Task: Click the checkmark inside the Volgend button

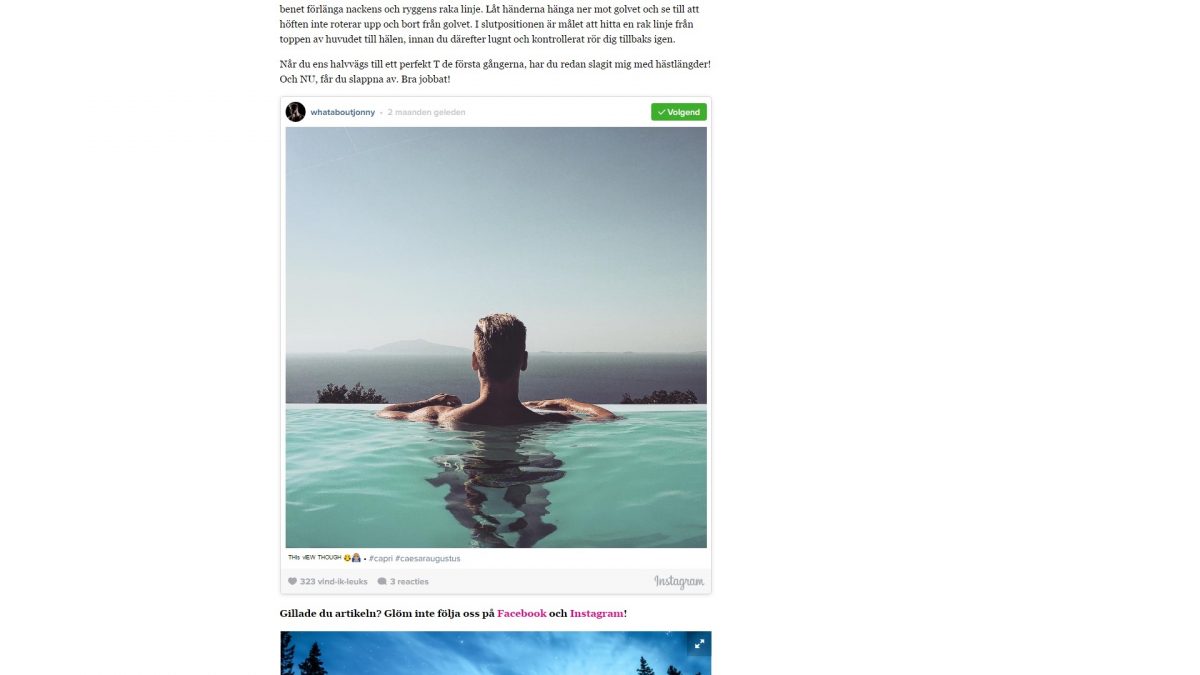Action: click(661, 112)
